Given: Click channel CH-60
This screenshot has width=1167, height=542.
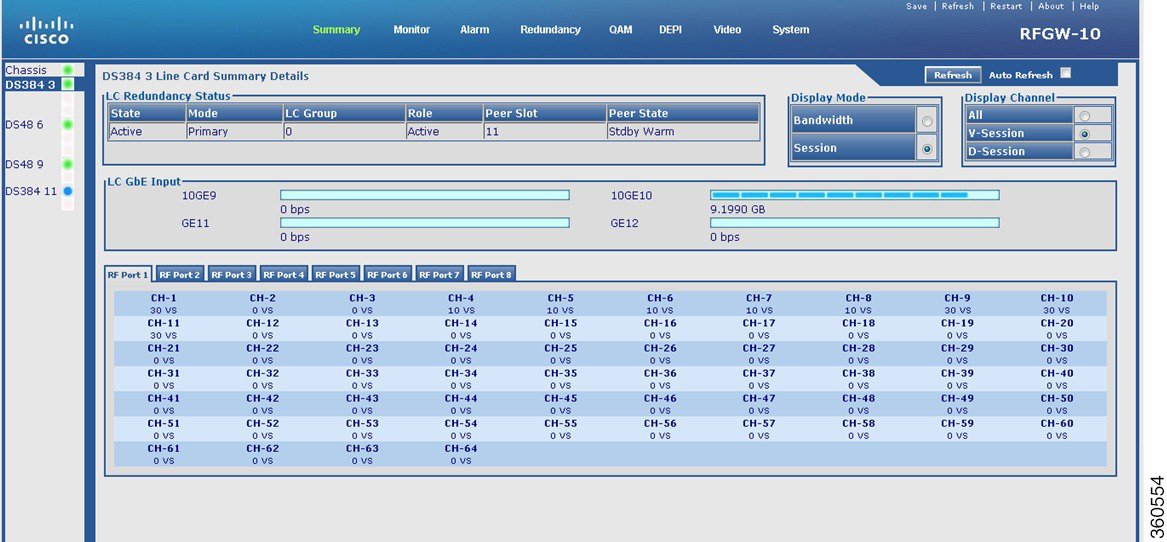Looking at the screenshot, I should tap(1056, 424).
